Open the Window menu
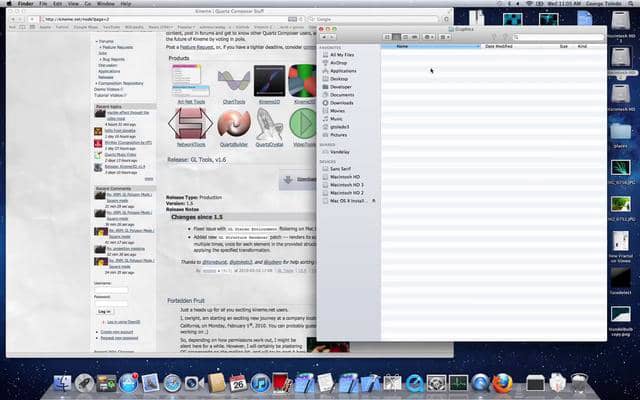The height and width of the screenshot is (400, 640). [105, 4]
